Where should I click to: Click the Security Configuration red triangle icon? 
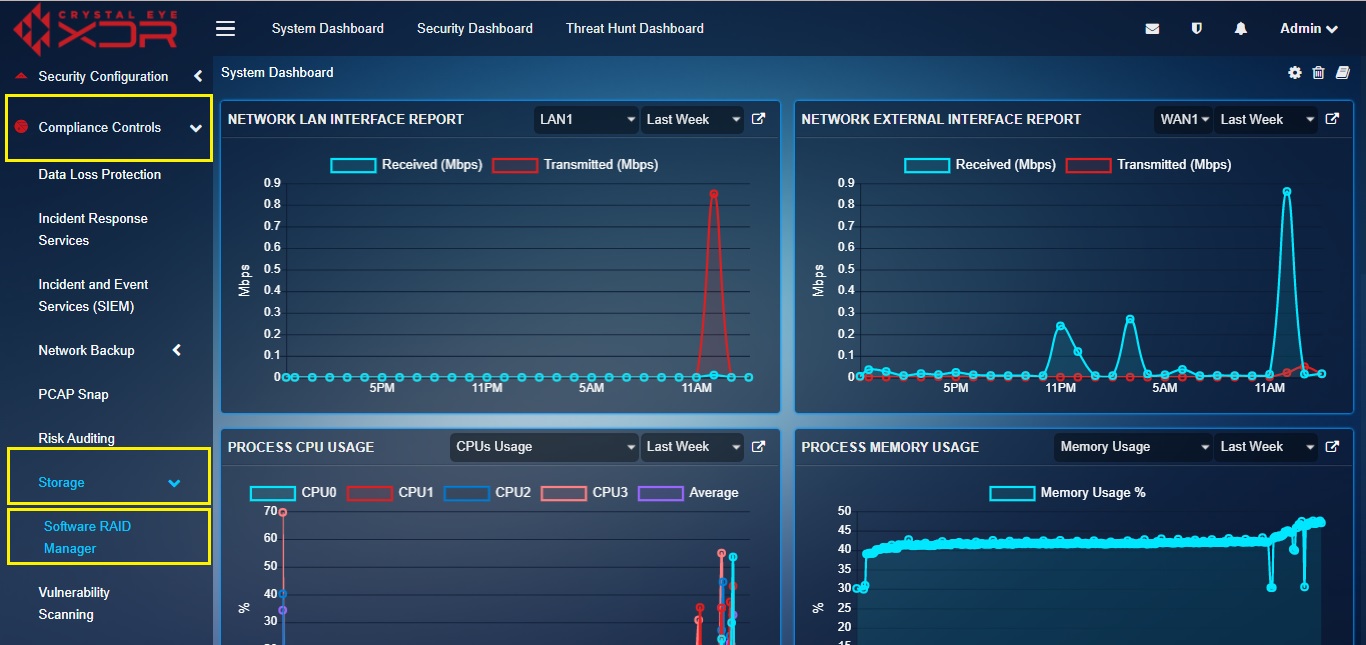21,76
